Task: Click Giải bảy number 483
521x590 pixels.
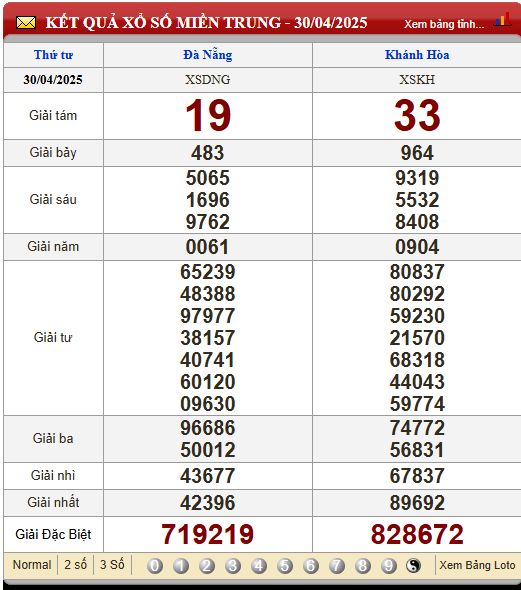Action: pyautogui.click(x=208, y=153)
